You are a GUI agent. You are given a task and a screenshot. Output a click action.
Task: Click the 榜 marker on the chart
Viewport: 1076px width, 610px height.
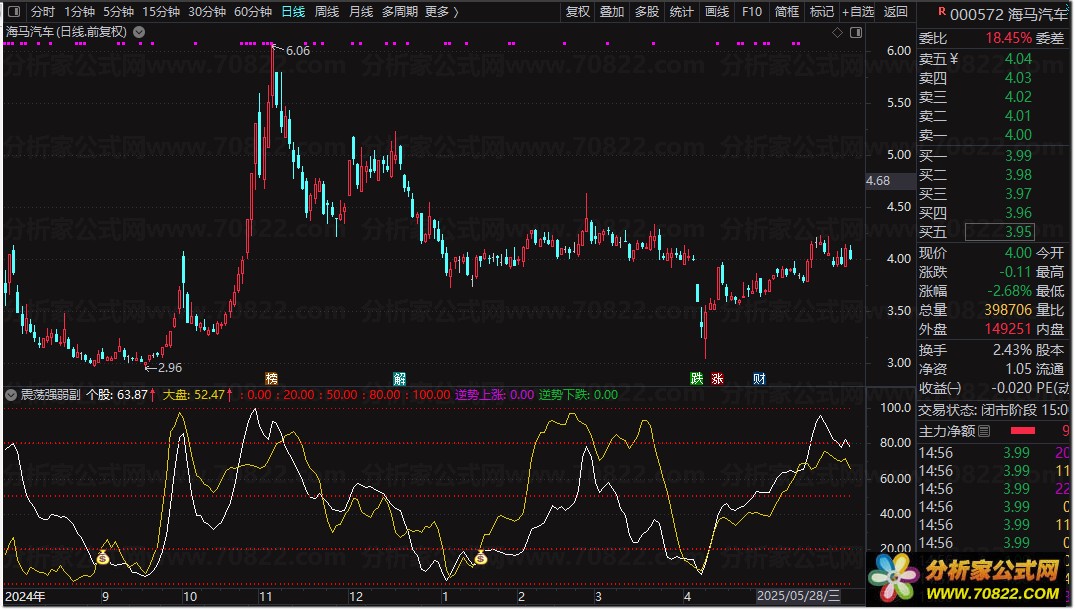(x=272, y=378)
